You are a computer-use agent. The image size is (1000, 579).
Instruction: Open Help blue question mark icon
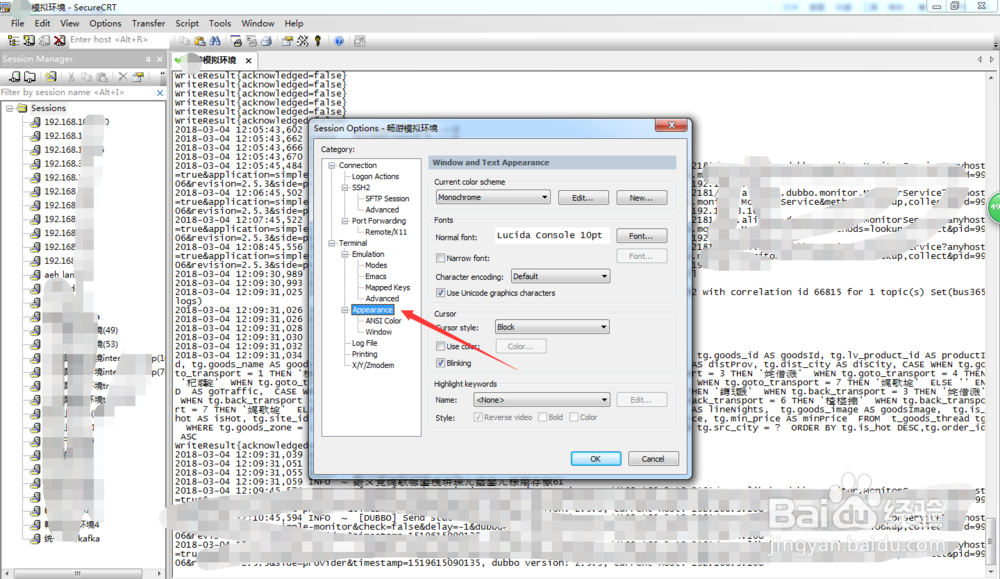(x=339, y=41)
